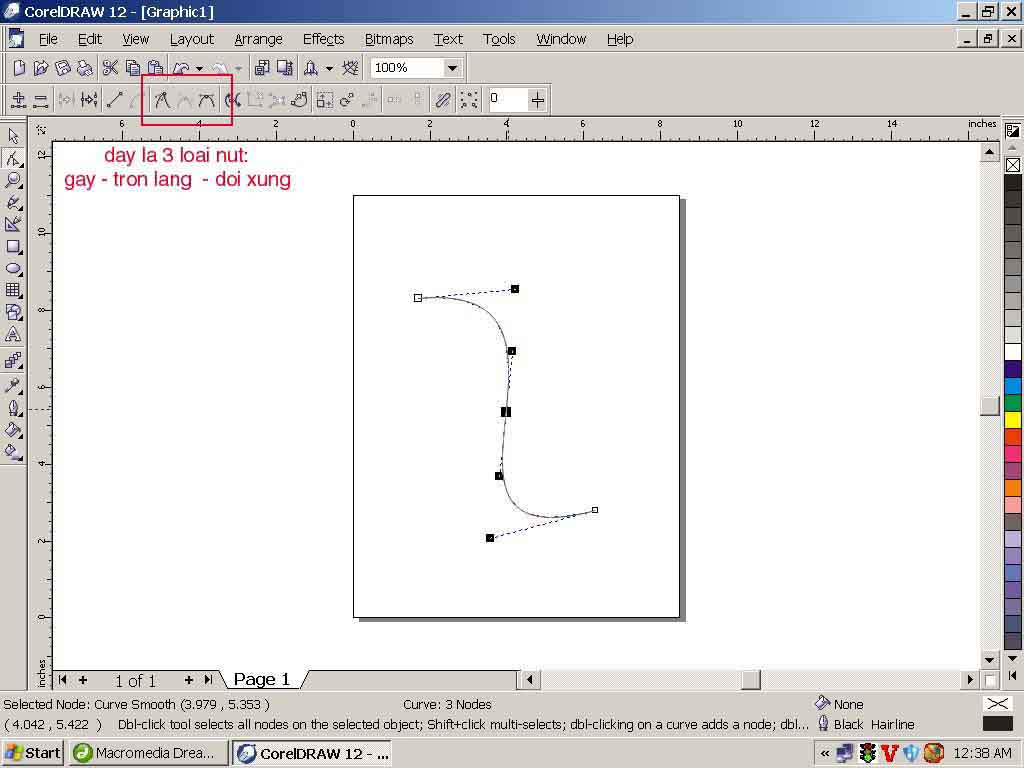The image size is (1024, 768).
Task: Click the Reverse Curve Direction icon
Action: click(x=232, y=100)
